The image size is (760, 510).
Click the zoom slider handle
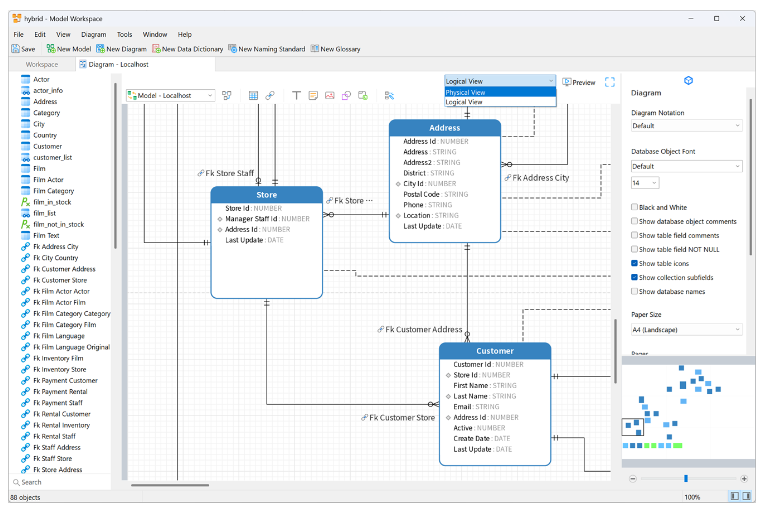pyautogui.click(x=686, y=478)
